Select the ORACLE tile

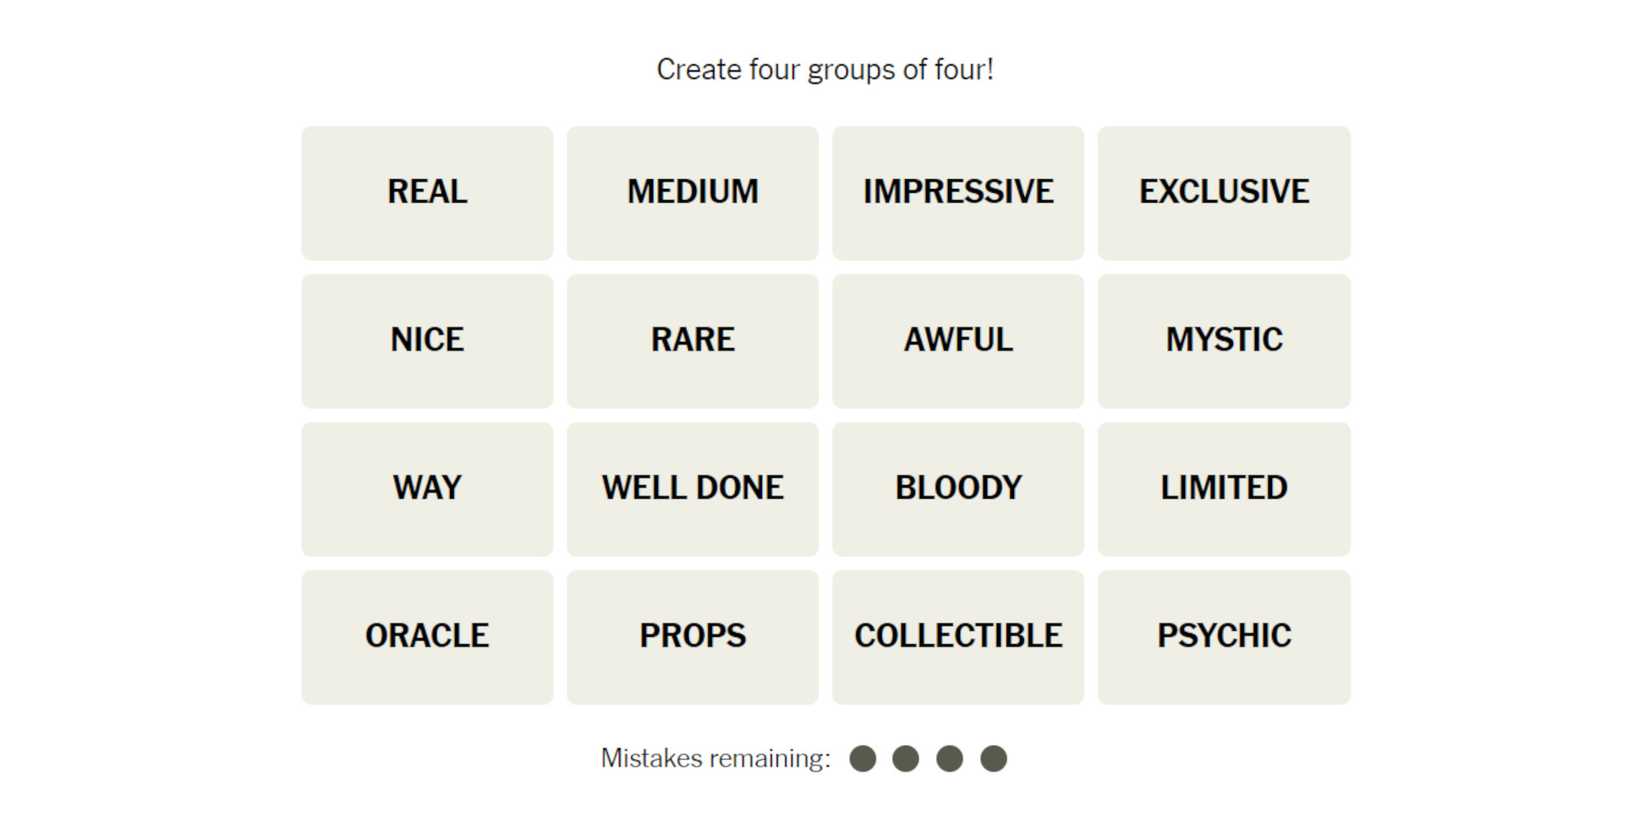tap(427, 636)
